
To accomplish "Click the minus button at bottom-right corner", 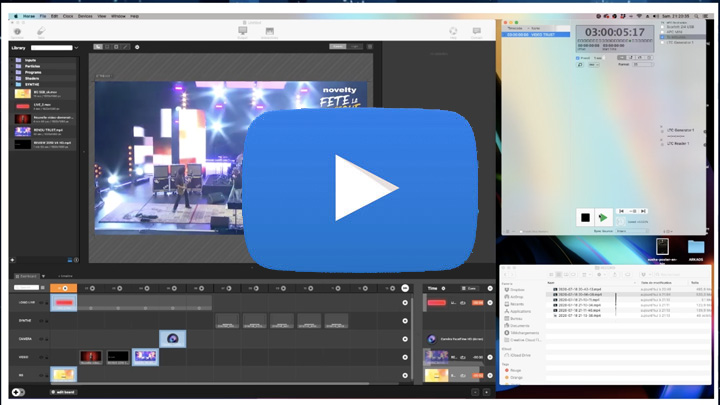I will [475, 392].
